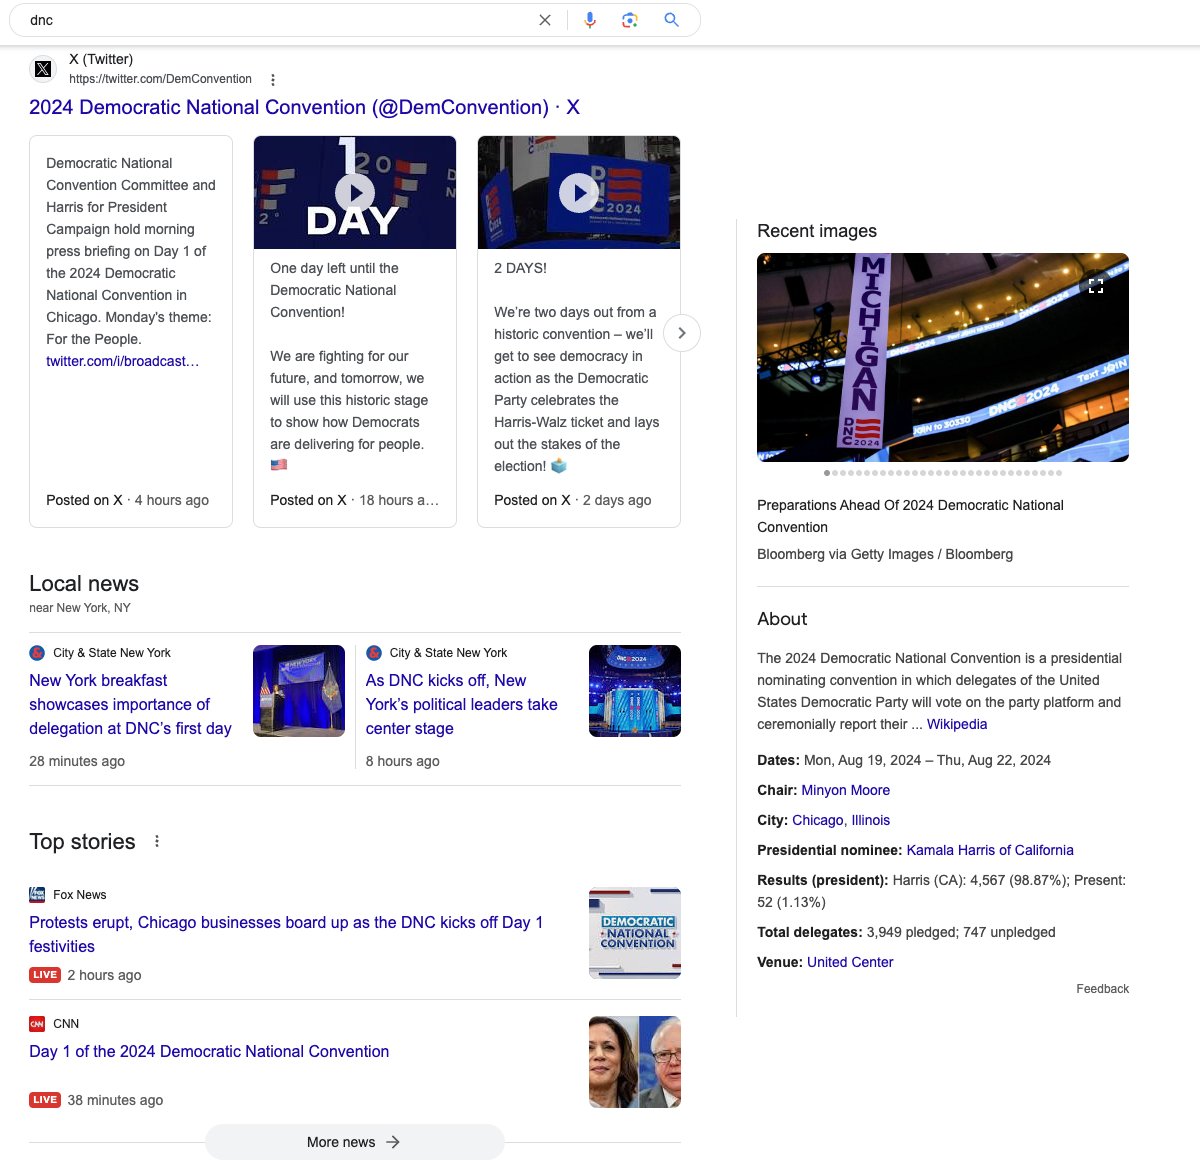Click the 'Posted on X · 18 hours a…' text
The height and width of the screenshot is (1168, 1200).
(354, 500)
